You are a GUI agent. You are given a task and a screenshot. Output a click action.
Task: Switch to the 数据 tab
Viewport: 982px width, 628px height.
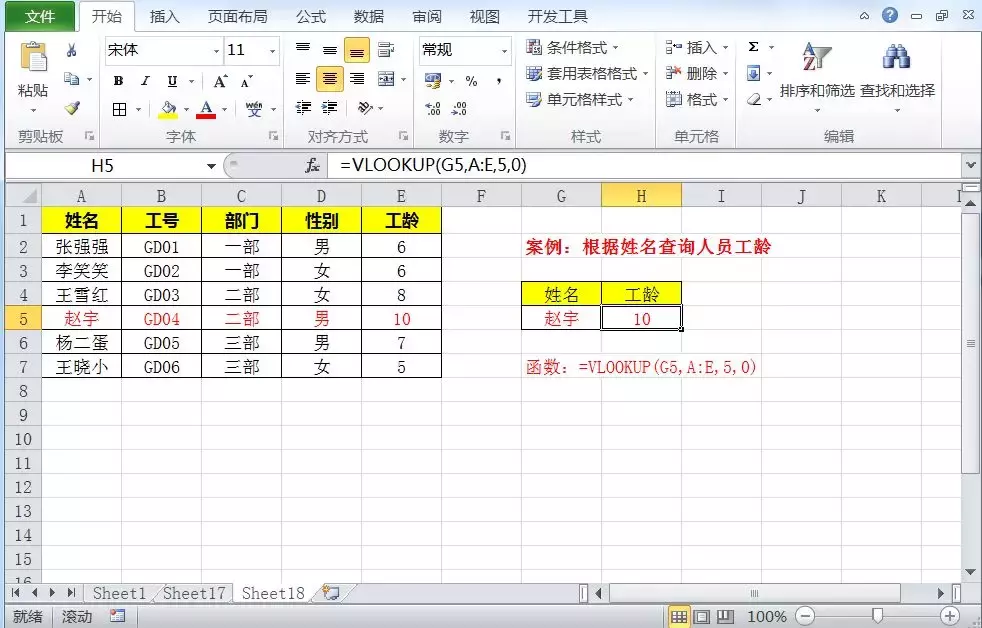(x=369, y=16)
